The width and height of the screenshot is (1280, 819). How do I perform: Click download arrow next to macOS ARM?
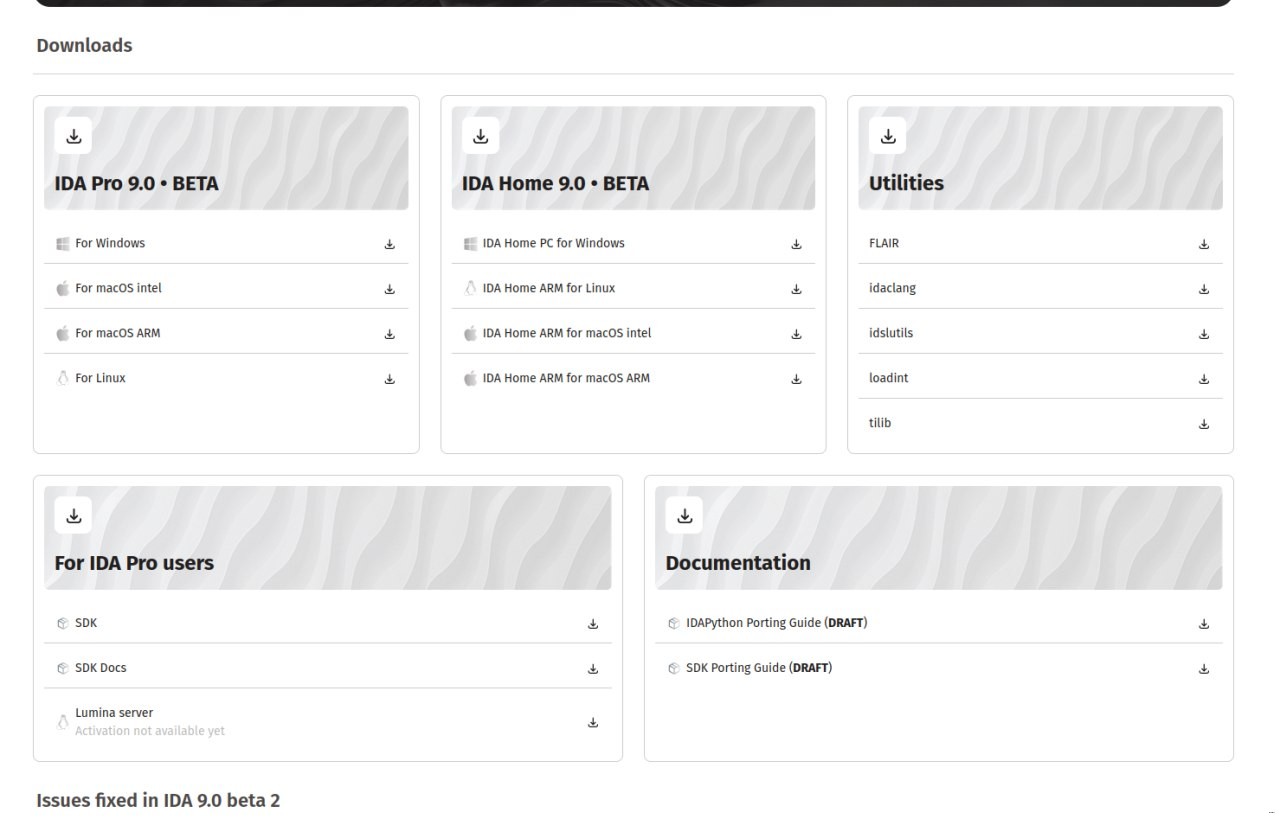(390, 334)
